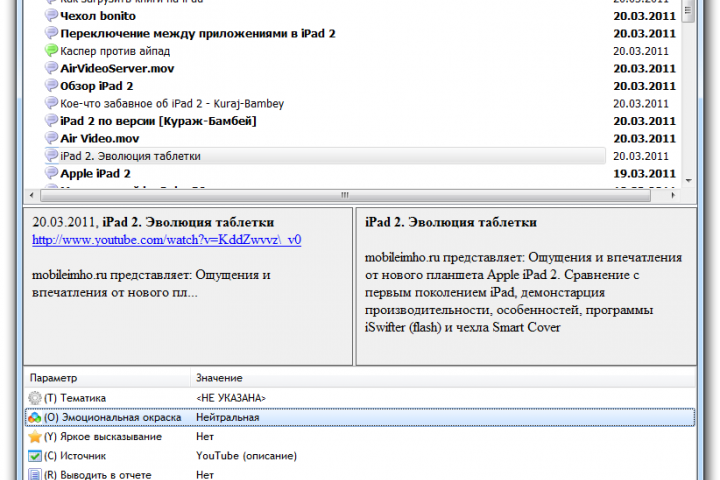Image resolution: width=720 pixels, height=480 pixels.
Task: Click bubble icon next to Обзор iPad 2
Action: [51, 85]
